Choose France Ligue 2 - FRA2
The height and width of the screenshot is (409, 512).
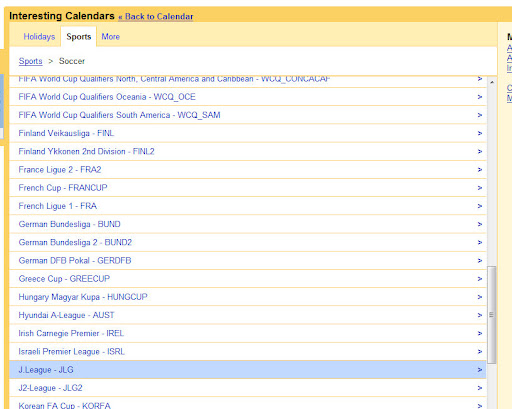(x=248, y=170)
